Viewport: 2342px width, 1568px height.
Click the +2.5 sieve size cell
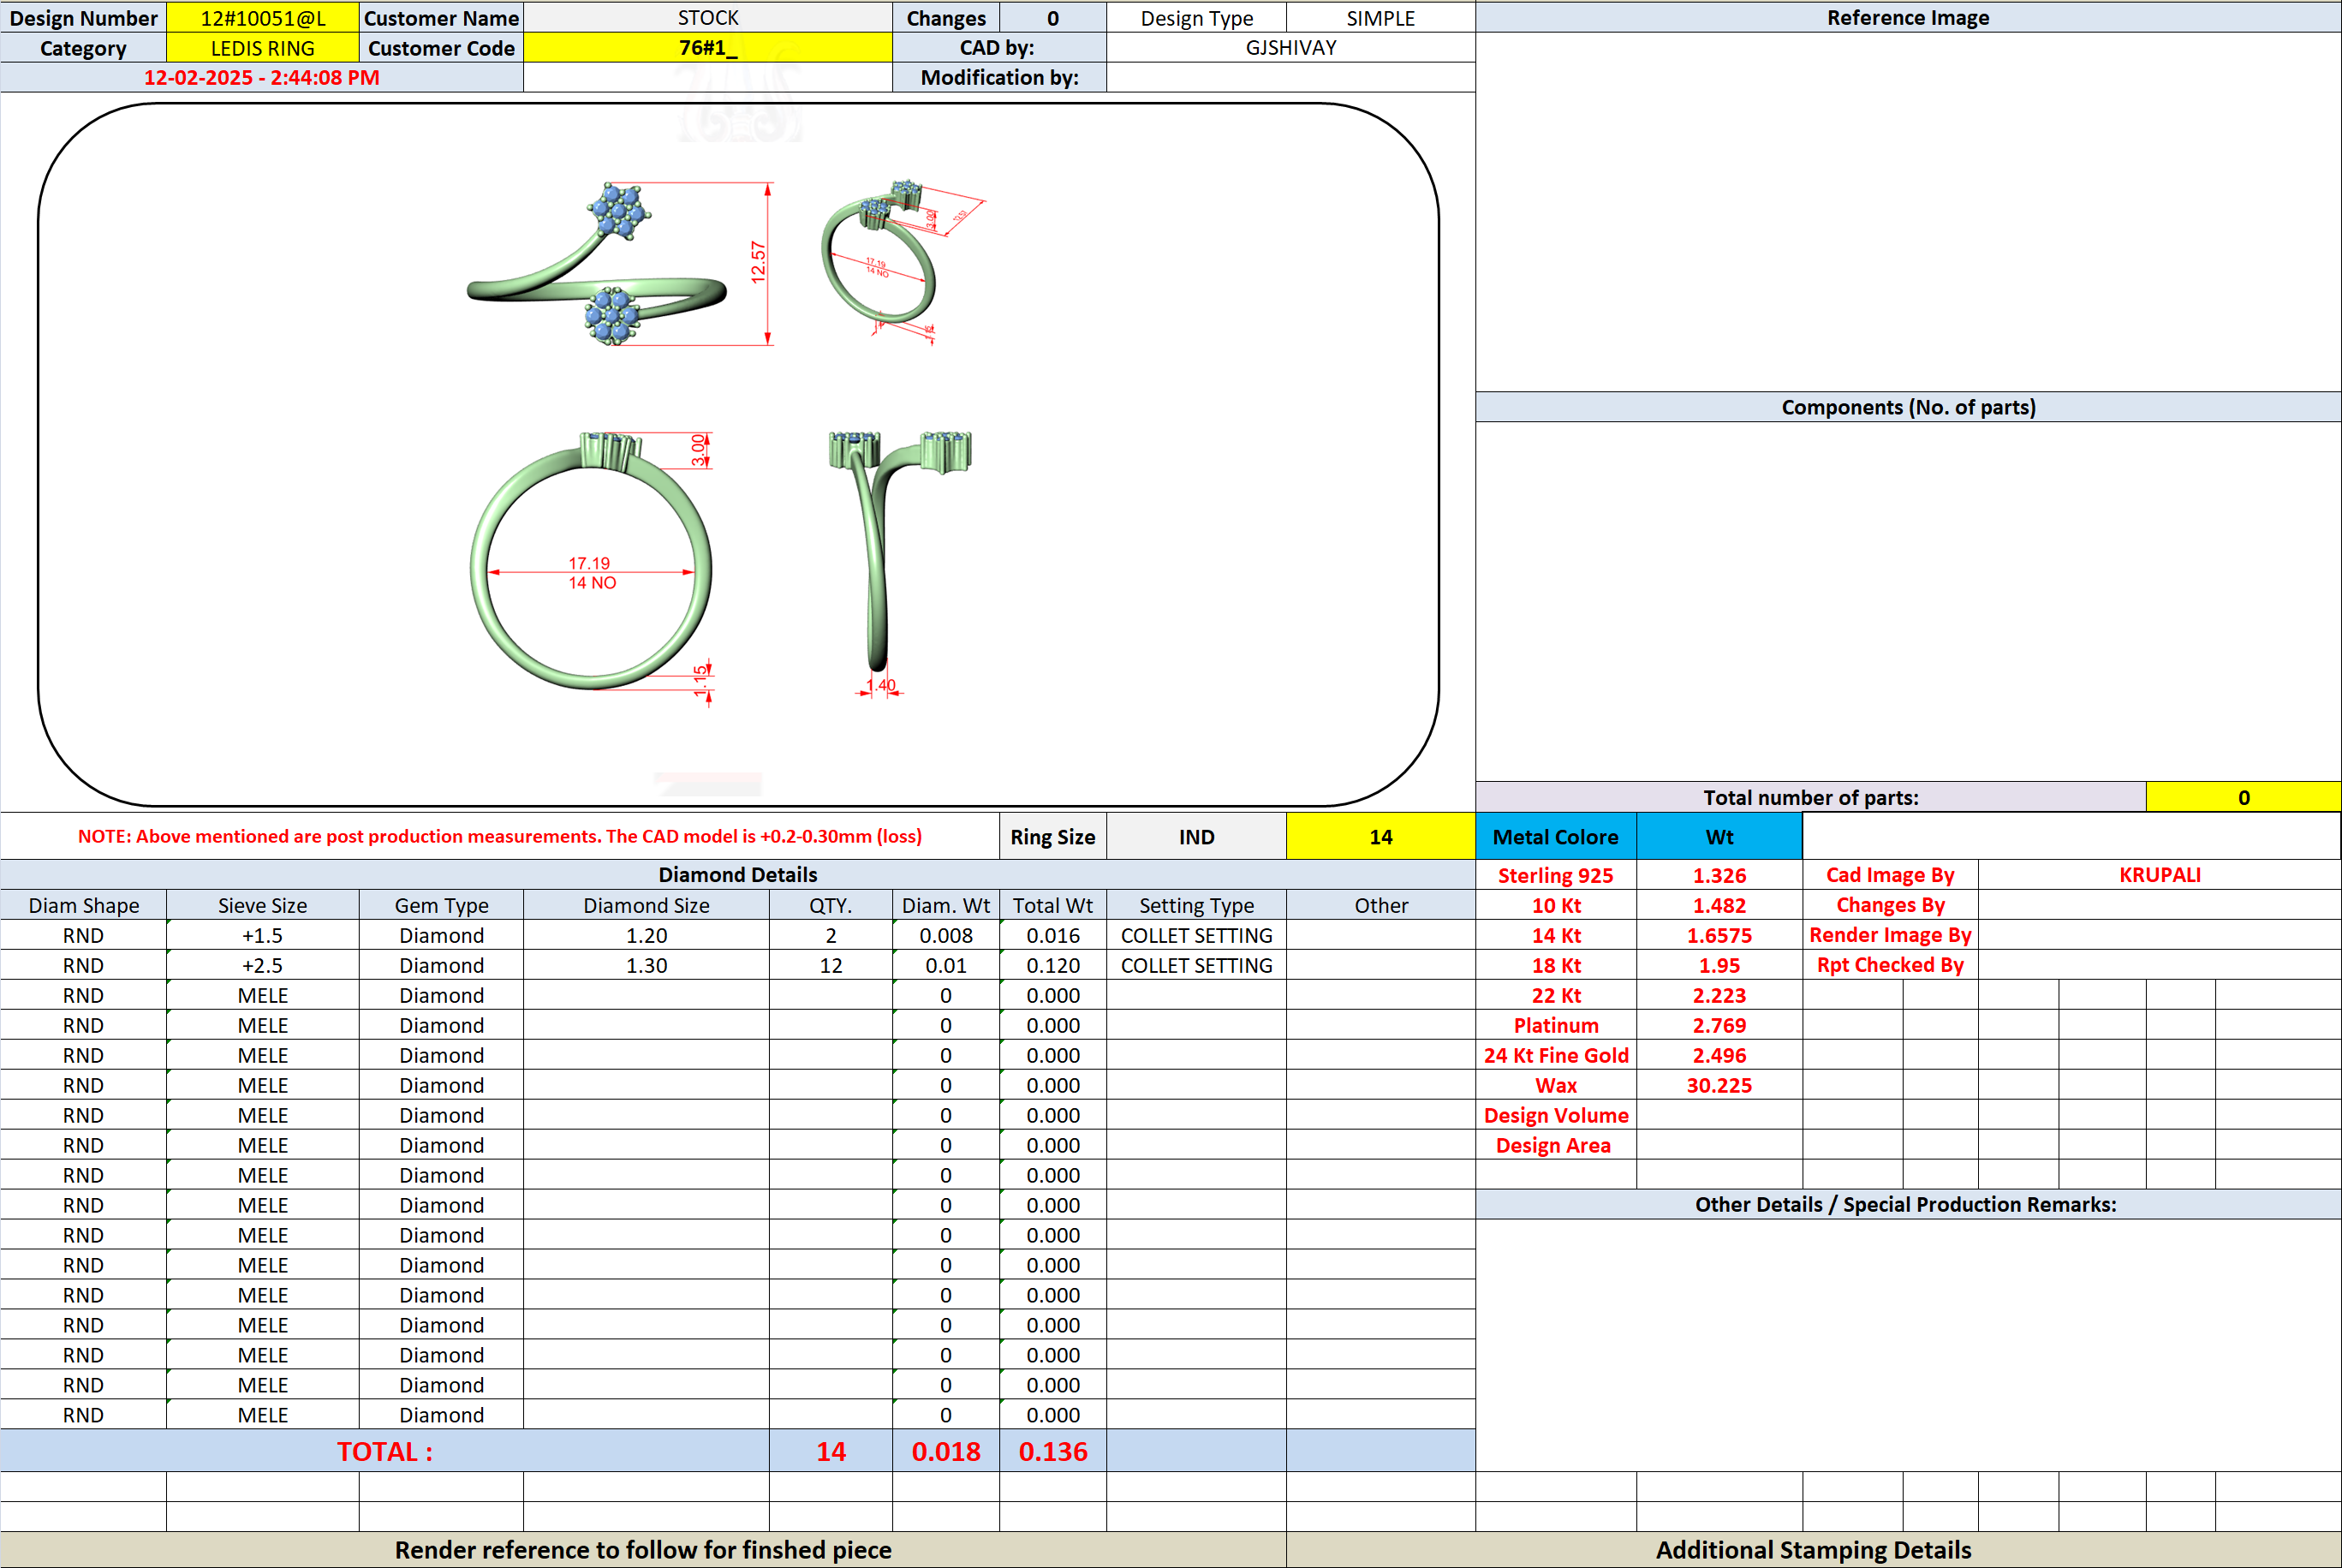pos(262,965)
